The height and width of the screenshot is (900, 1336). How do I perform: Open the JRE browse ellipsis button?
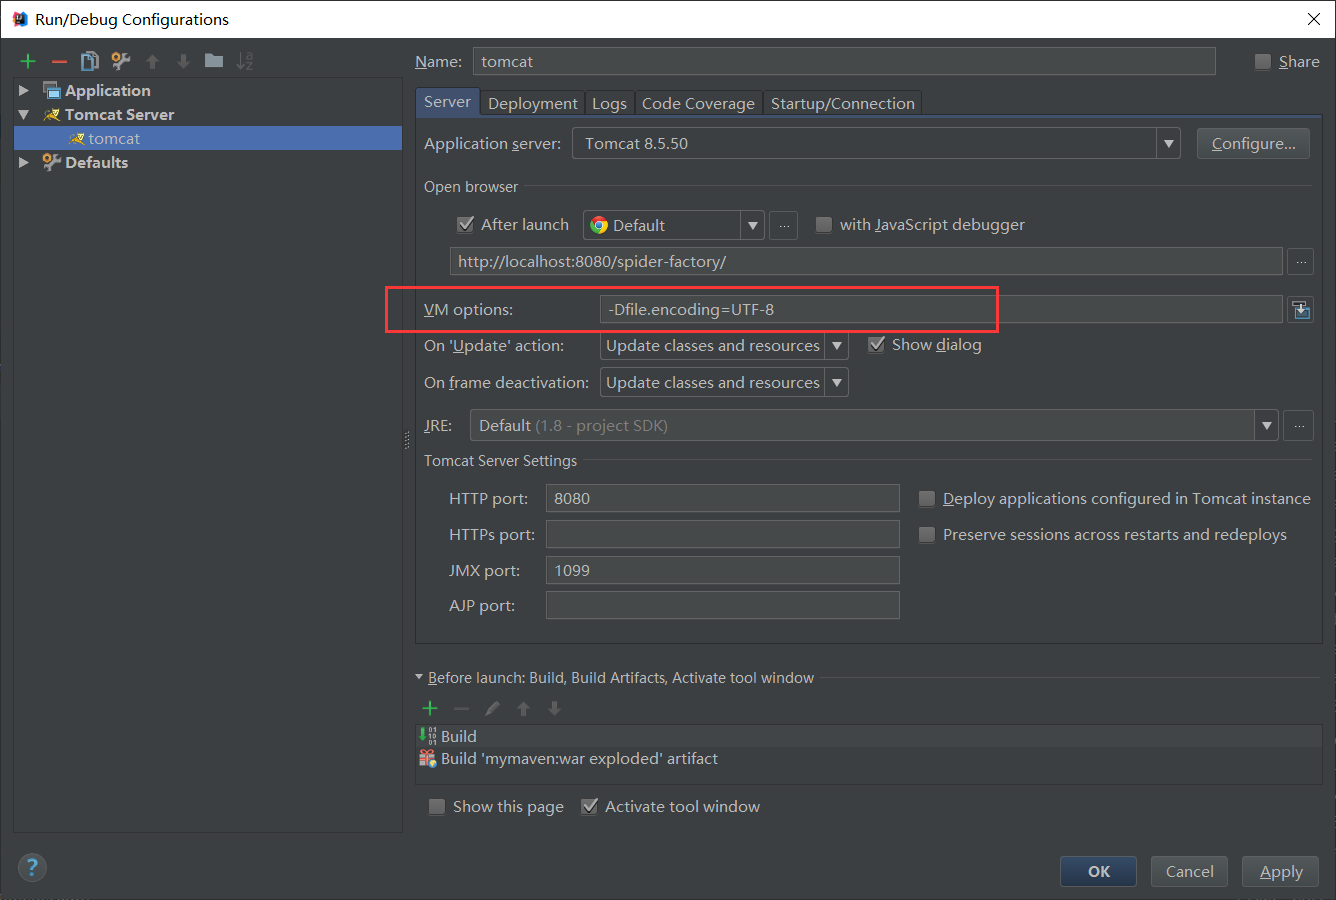click(x=1299, y=425)
